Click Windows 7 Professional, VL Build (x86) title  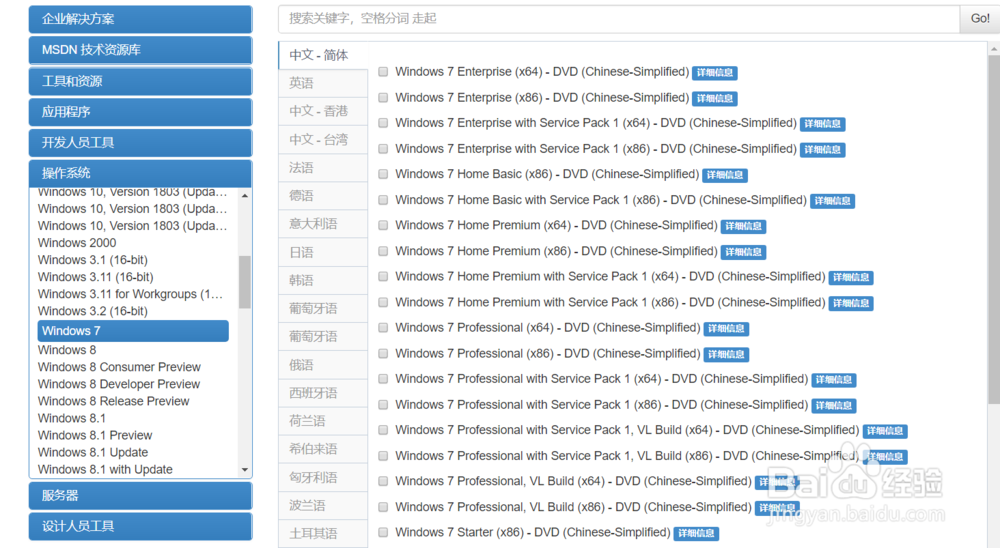click(573, 507)
